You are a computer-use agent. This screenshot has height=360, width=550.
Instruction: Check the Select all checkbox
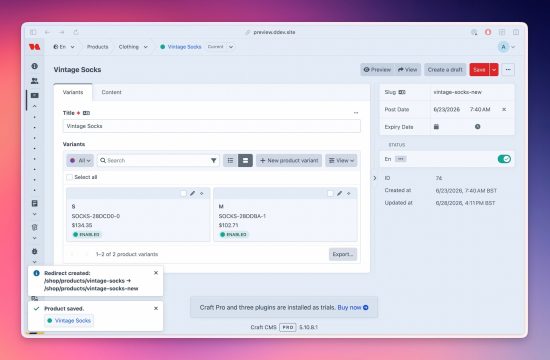click(x=69, y=177)
